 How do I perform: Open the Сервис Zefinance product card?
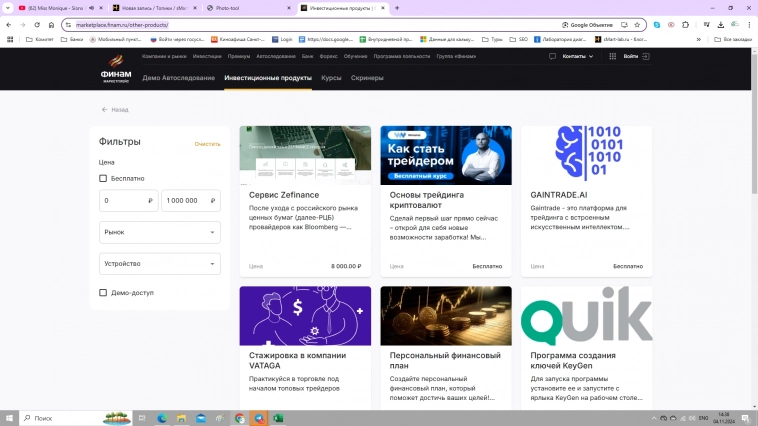pos(305,202)
